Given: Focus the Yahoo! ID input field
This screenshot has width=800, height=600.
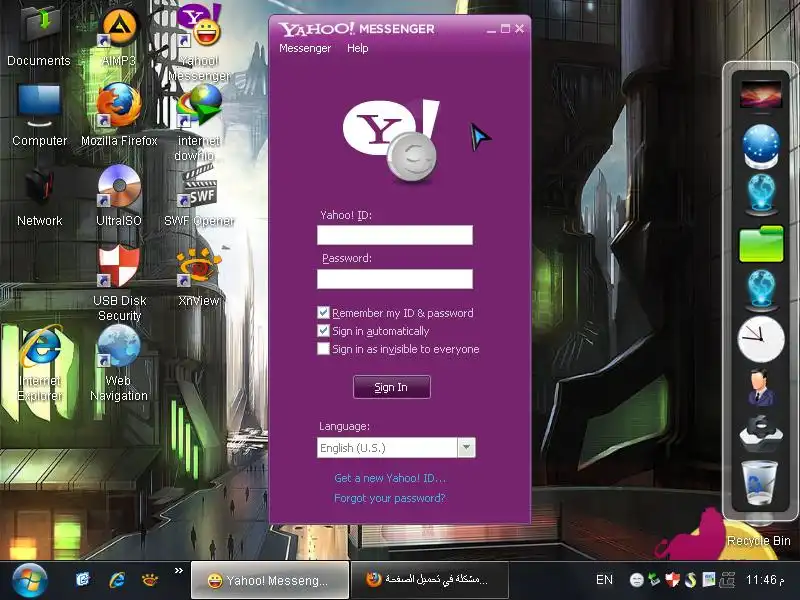Looking at the screenshot, I should [395, 235].
